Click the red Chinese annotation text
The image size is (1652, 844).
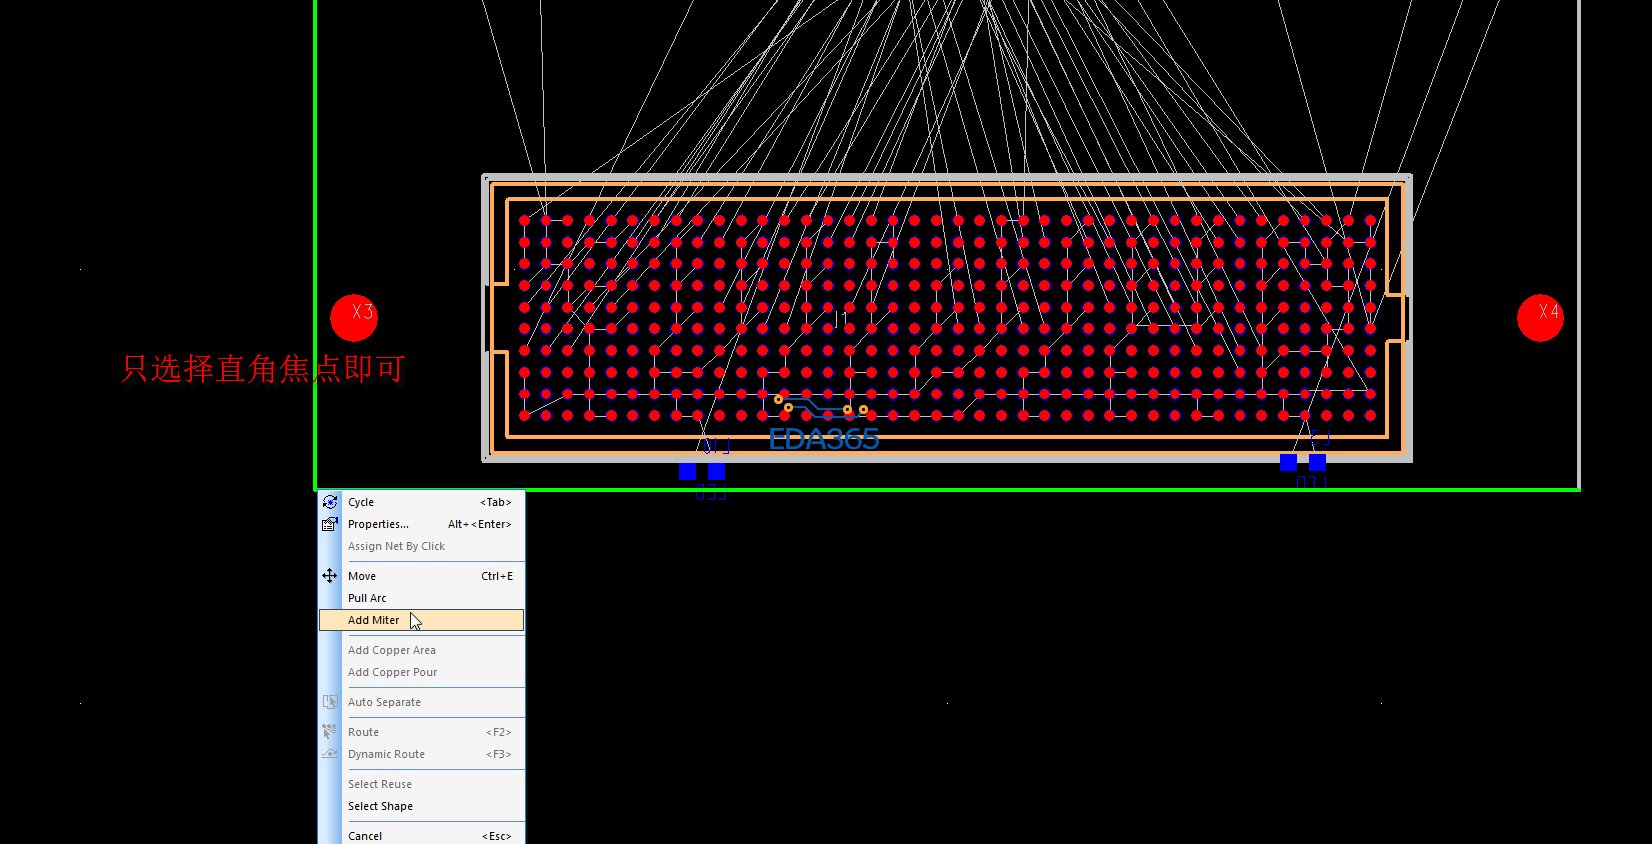click(x=262, y=369)
